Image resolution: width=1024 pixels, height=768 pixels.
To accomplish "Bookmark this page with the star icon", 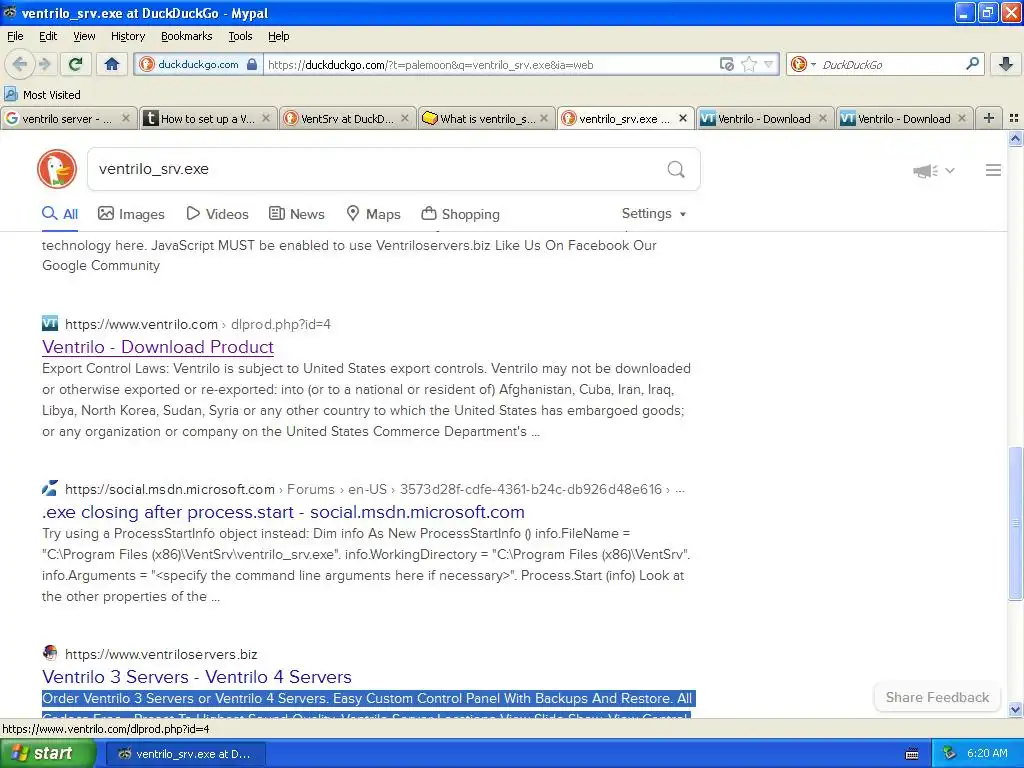I will pos(748,64).
